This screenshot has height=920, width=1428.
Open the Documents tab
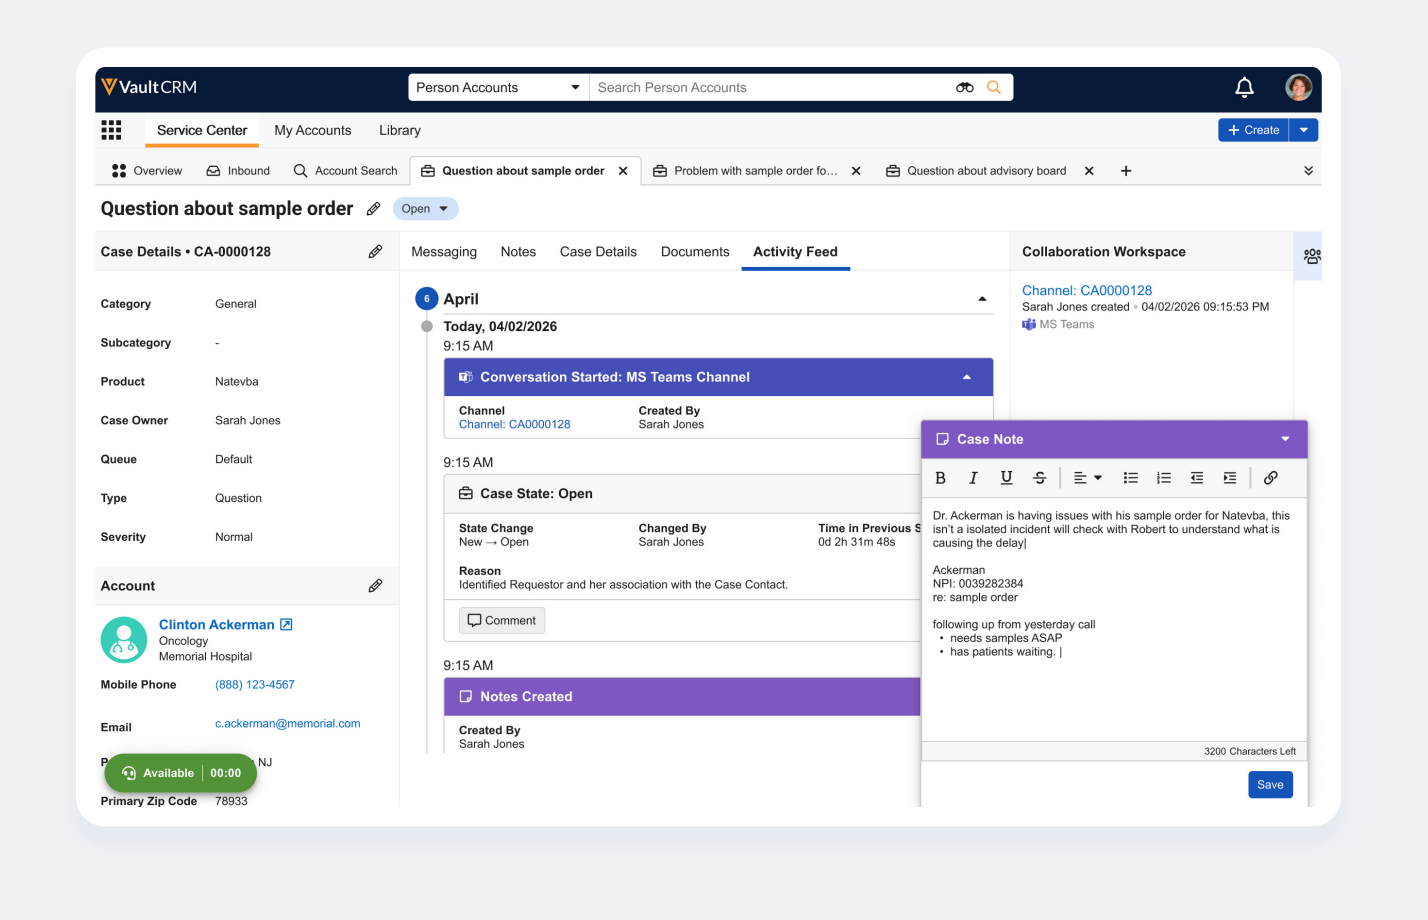(695, 252)
